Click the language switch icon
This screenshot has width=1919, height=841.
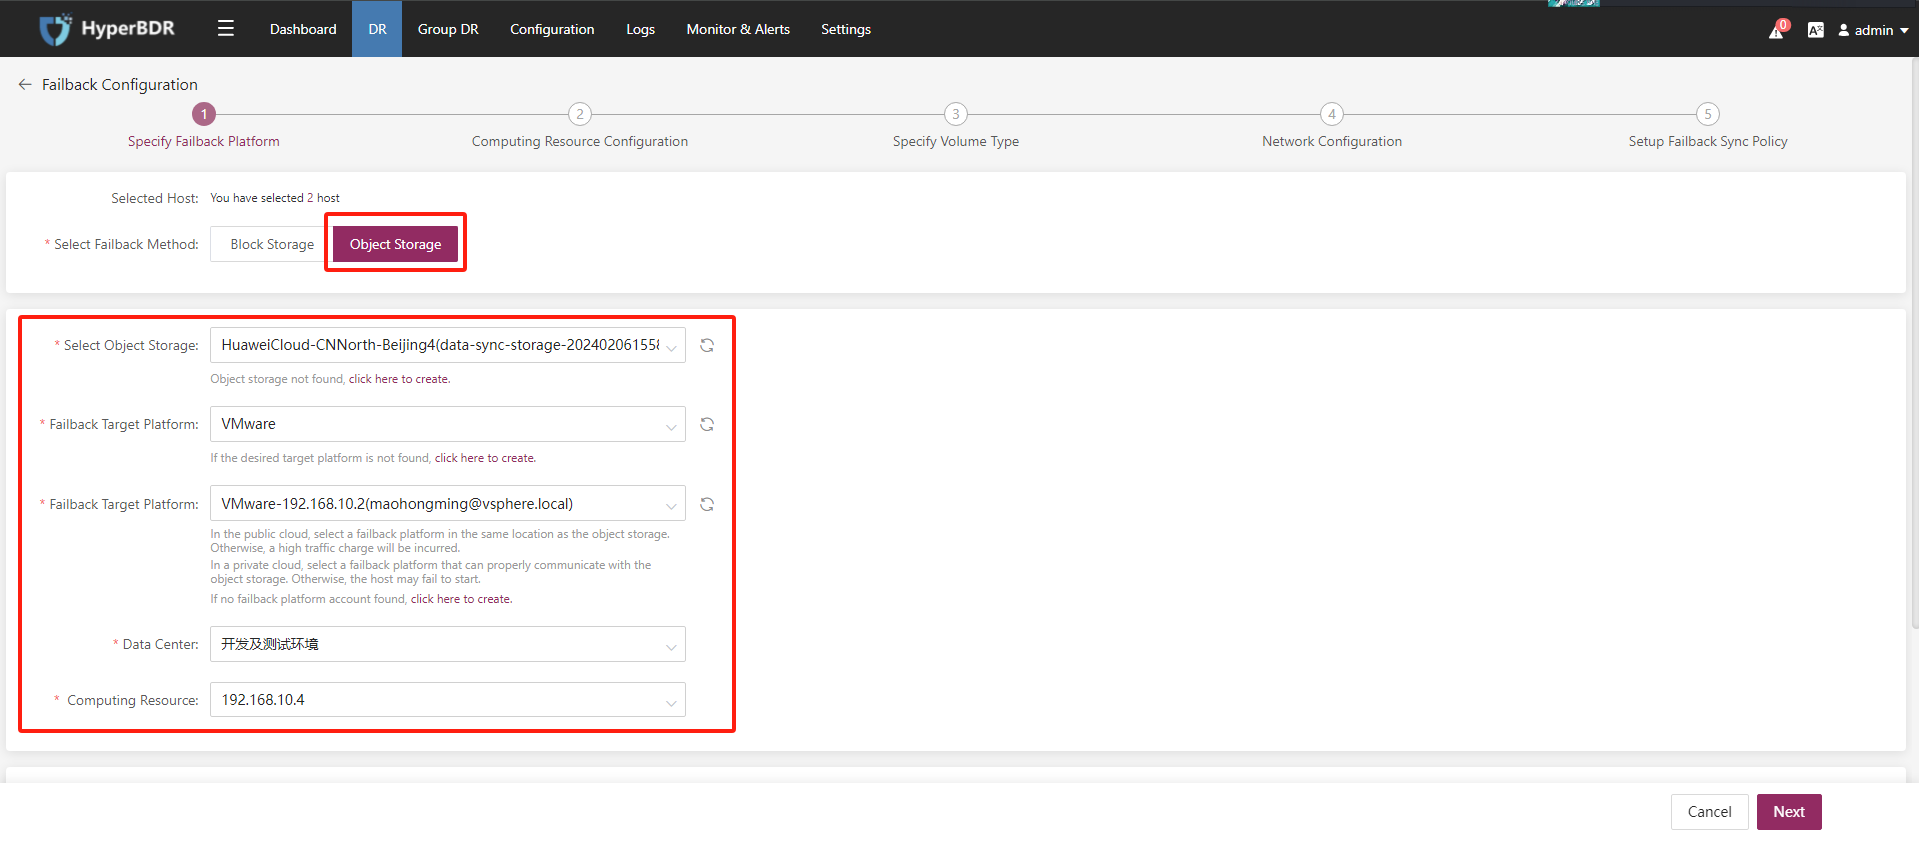coord(1816,30)
